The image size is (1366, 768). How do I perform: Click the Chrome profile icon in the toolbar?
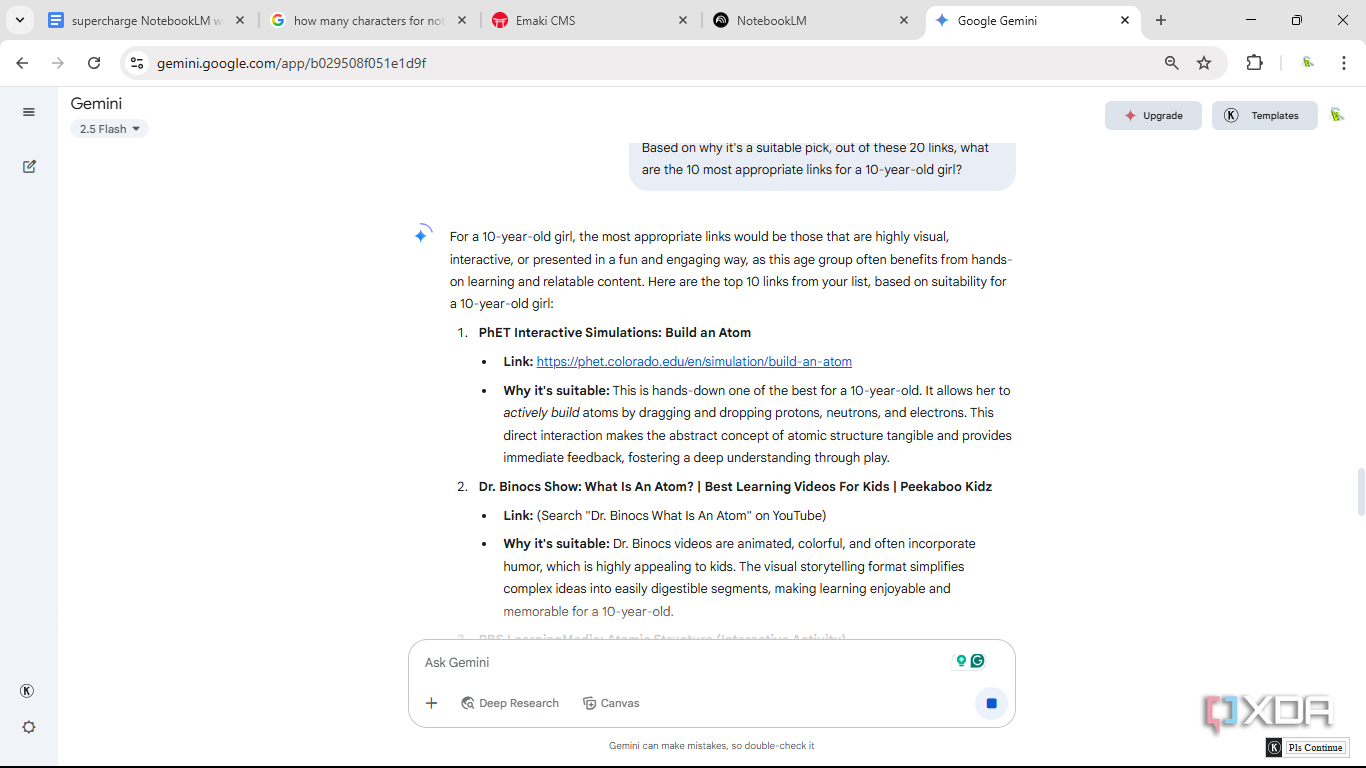[x=1308, y=63]
